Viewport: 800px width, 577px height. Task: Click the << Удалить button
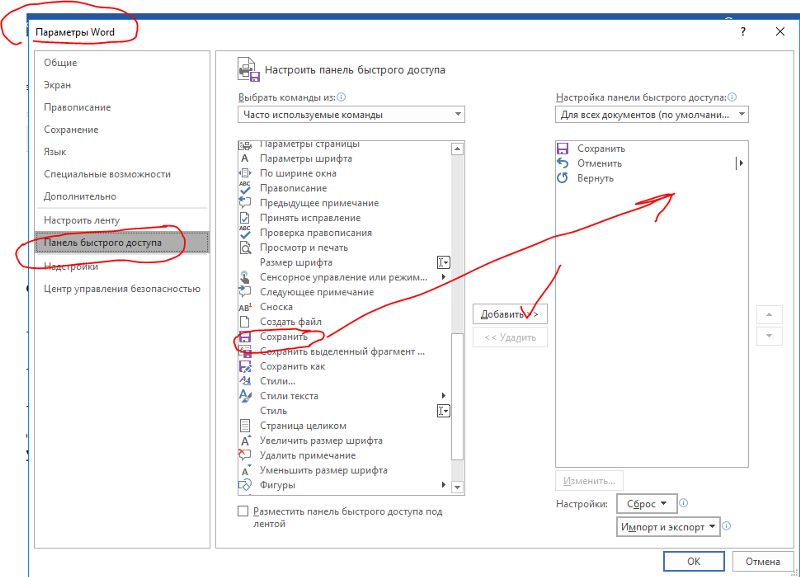click(510, 337)
